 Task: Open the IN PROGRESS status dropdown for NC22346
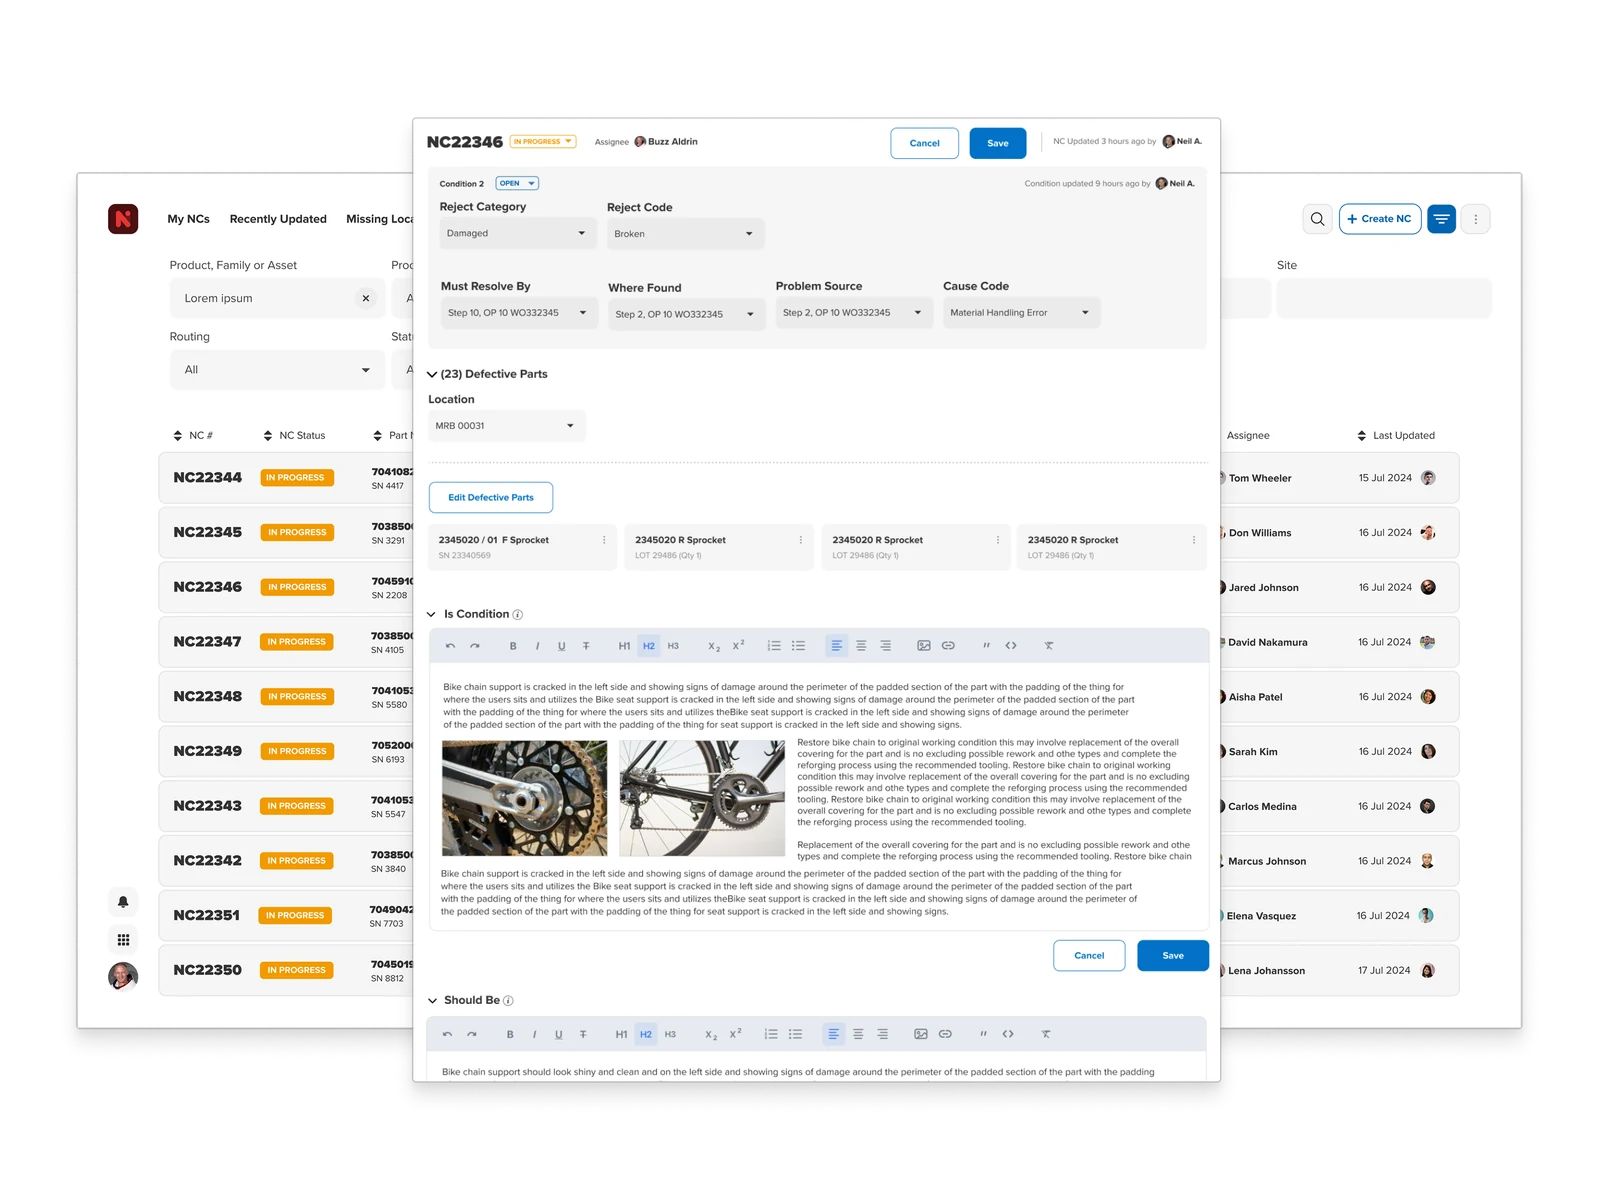click(543, 142)
